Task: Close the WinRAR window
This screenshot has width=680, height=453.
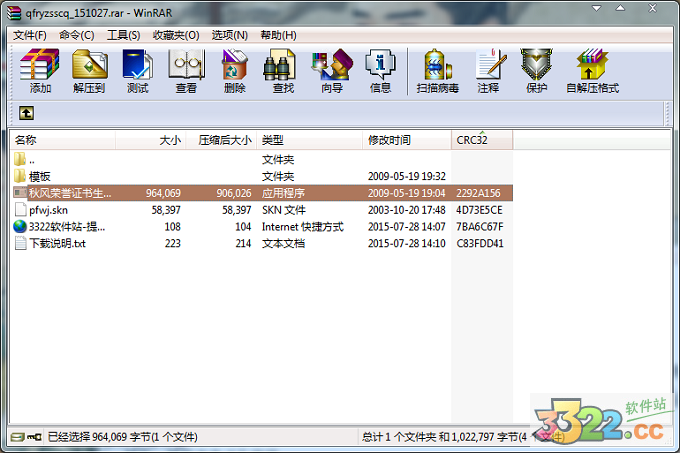Action: point(652,8)
